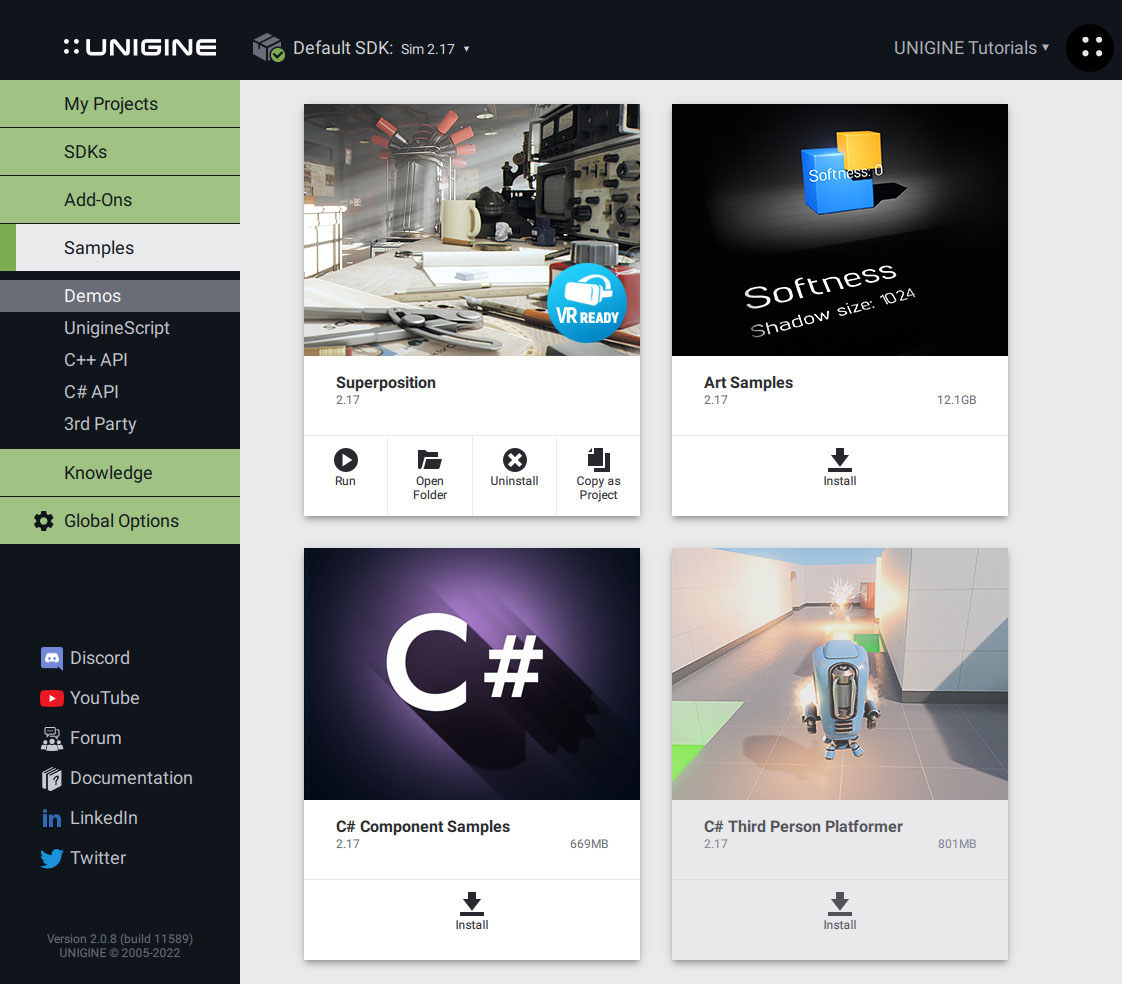1122x984 pixels.
Task: Click the Global Options gear icon
Action: pos(44,521)
